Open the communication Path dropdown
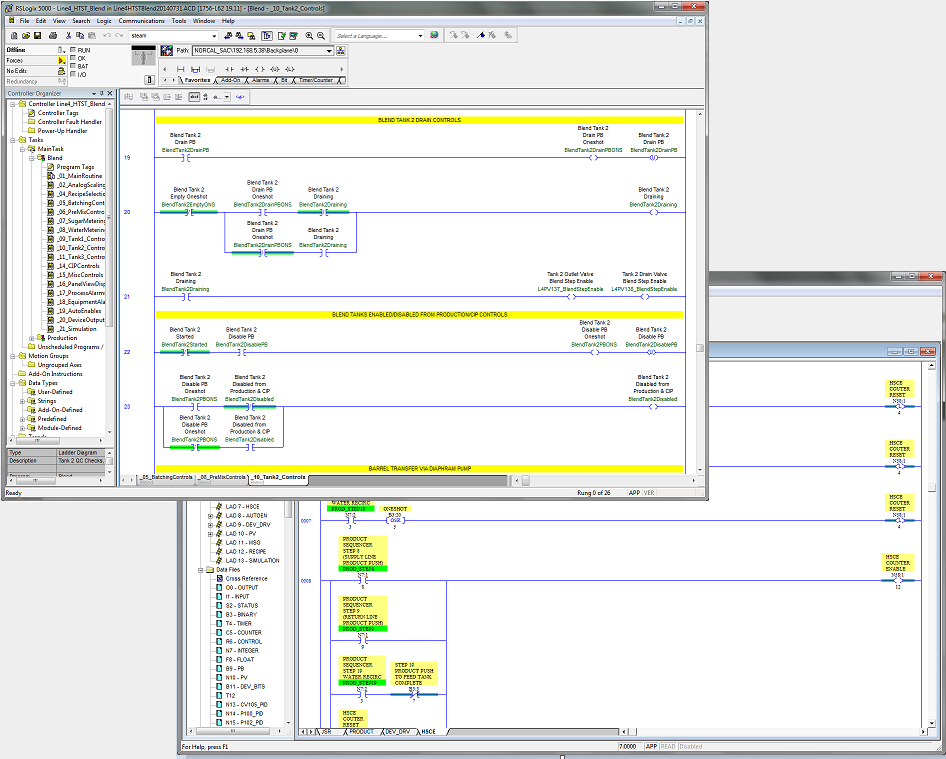 click(x=329, y=51)
